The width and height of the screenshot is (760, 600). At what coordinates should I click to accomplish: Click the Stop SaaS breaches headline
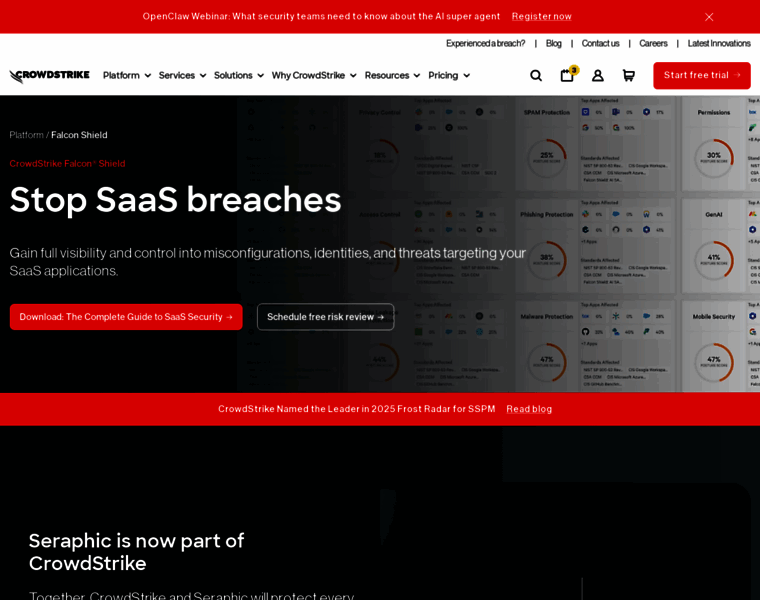pos(175,199)
